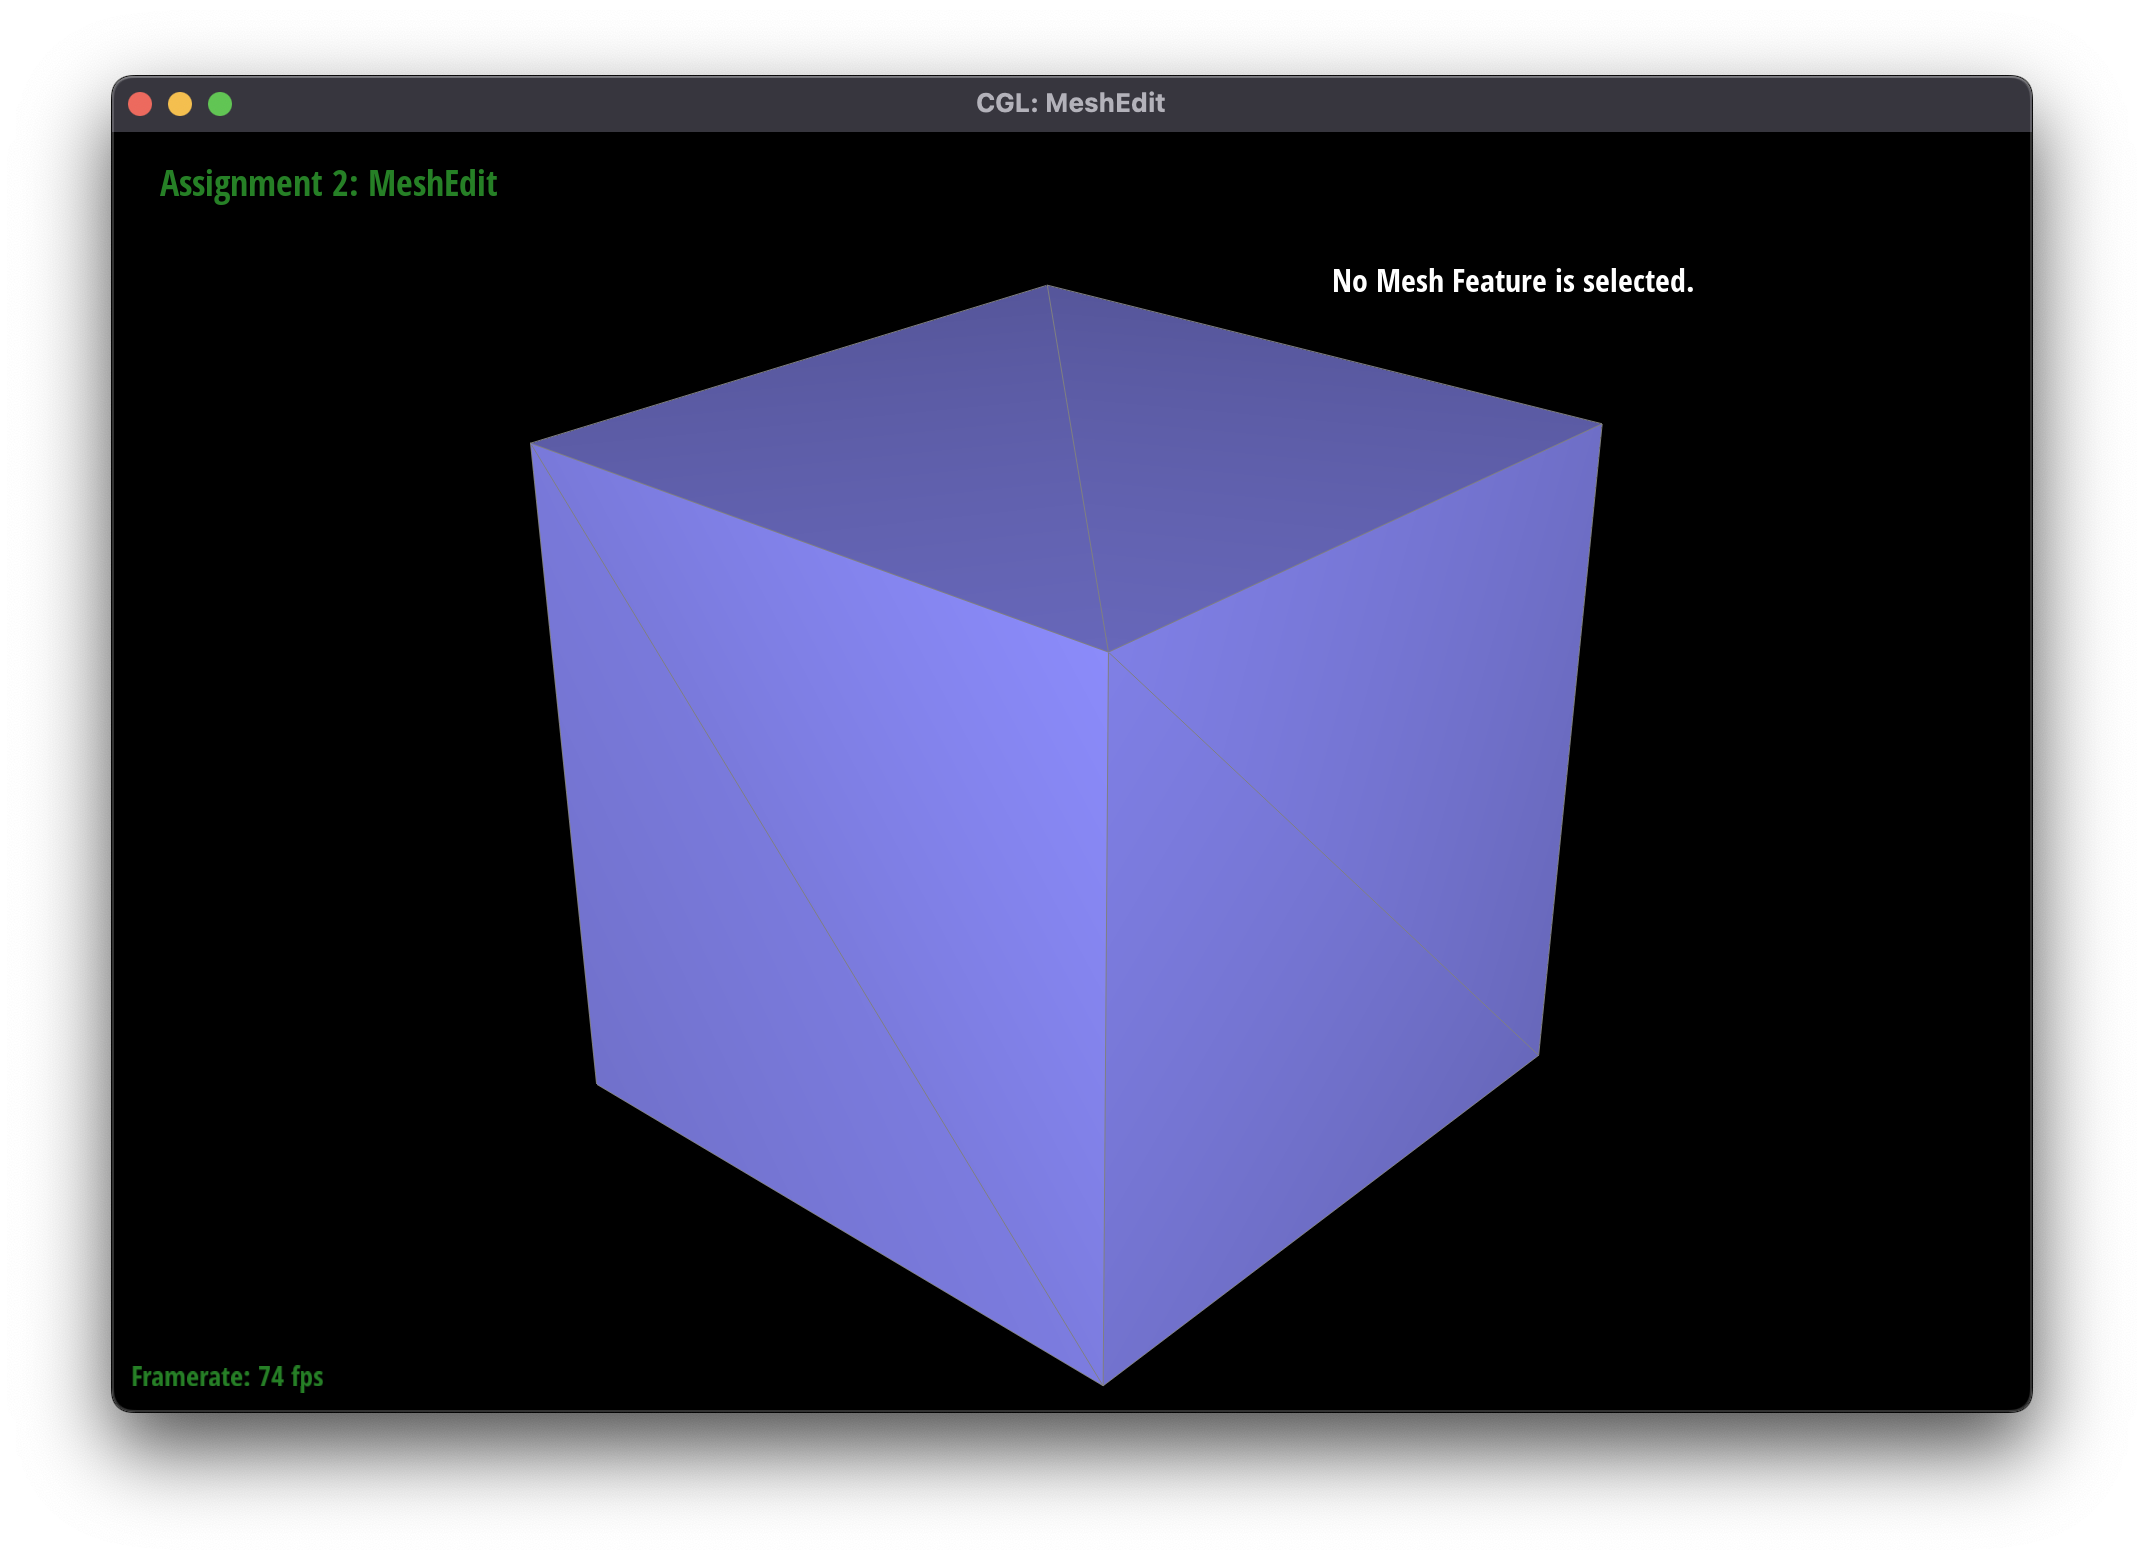Select the cube's bottom front corner vertex
The height and width of the screenshot is (1560, 2144).
tap(1103, 1385)
